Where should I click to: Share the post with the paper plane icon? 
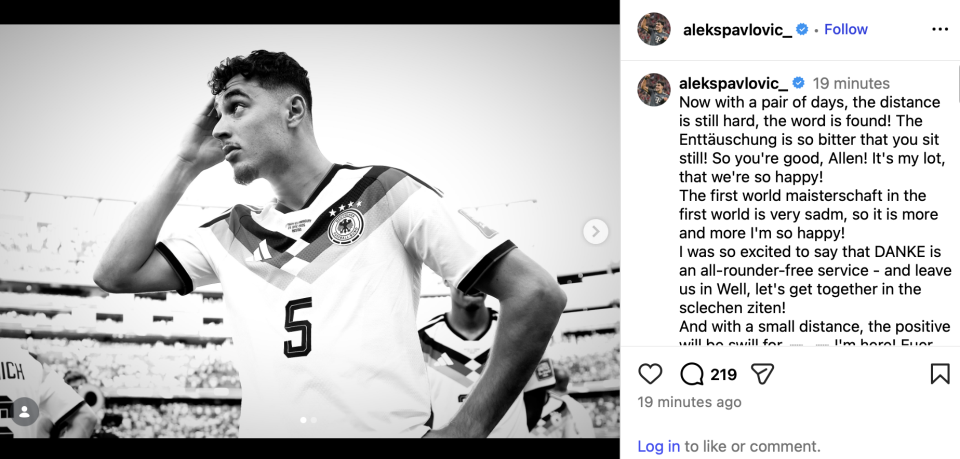[x=762, y=374]
